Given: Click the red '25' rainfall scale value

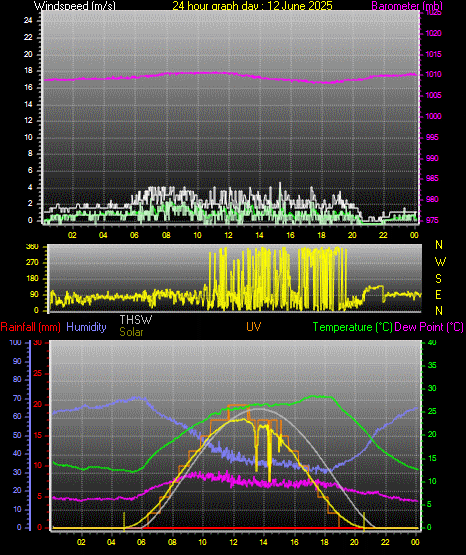Looking at the screenshot, I should click(37, 373).
